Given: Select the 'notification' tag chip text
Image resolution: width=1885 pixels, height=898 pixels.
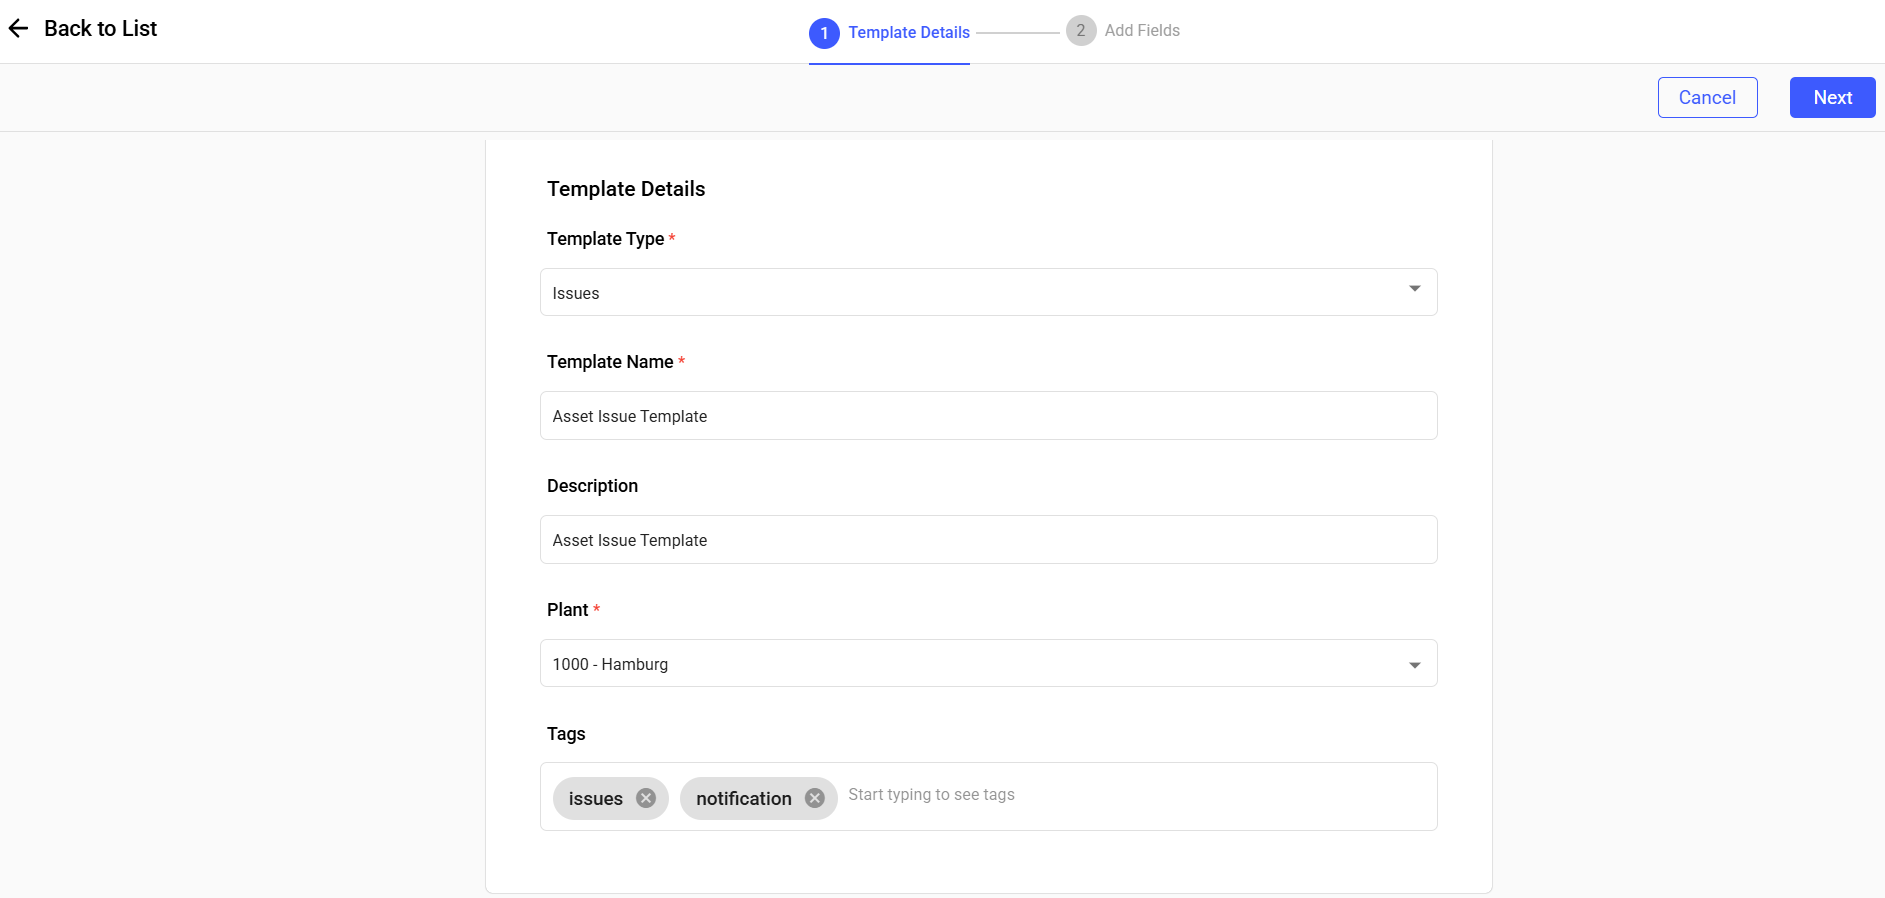Looking at the screenshot, I should [743, 799].
